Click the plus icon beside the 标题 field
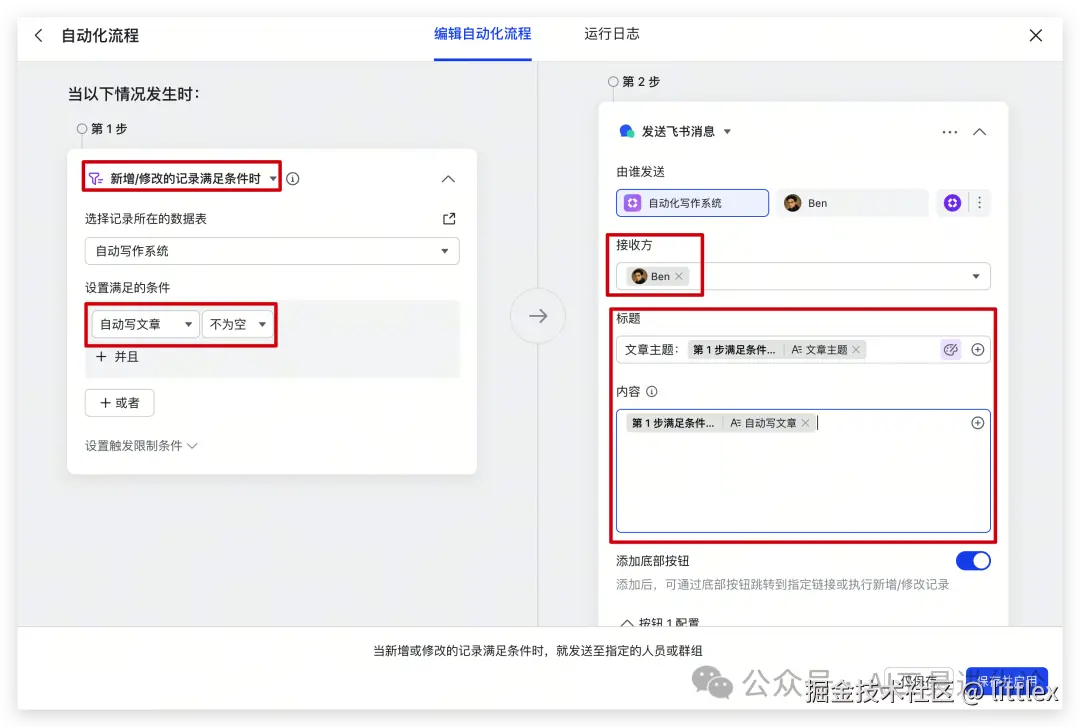This screenshot has width=1080, height=727. tap(977, 349)
